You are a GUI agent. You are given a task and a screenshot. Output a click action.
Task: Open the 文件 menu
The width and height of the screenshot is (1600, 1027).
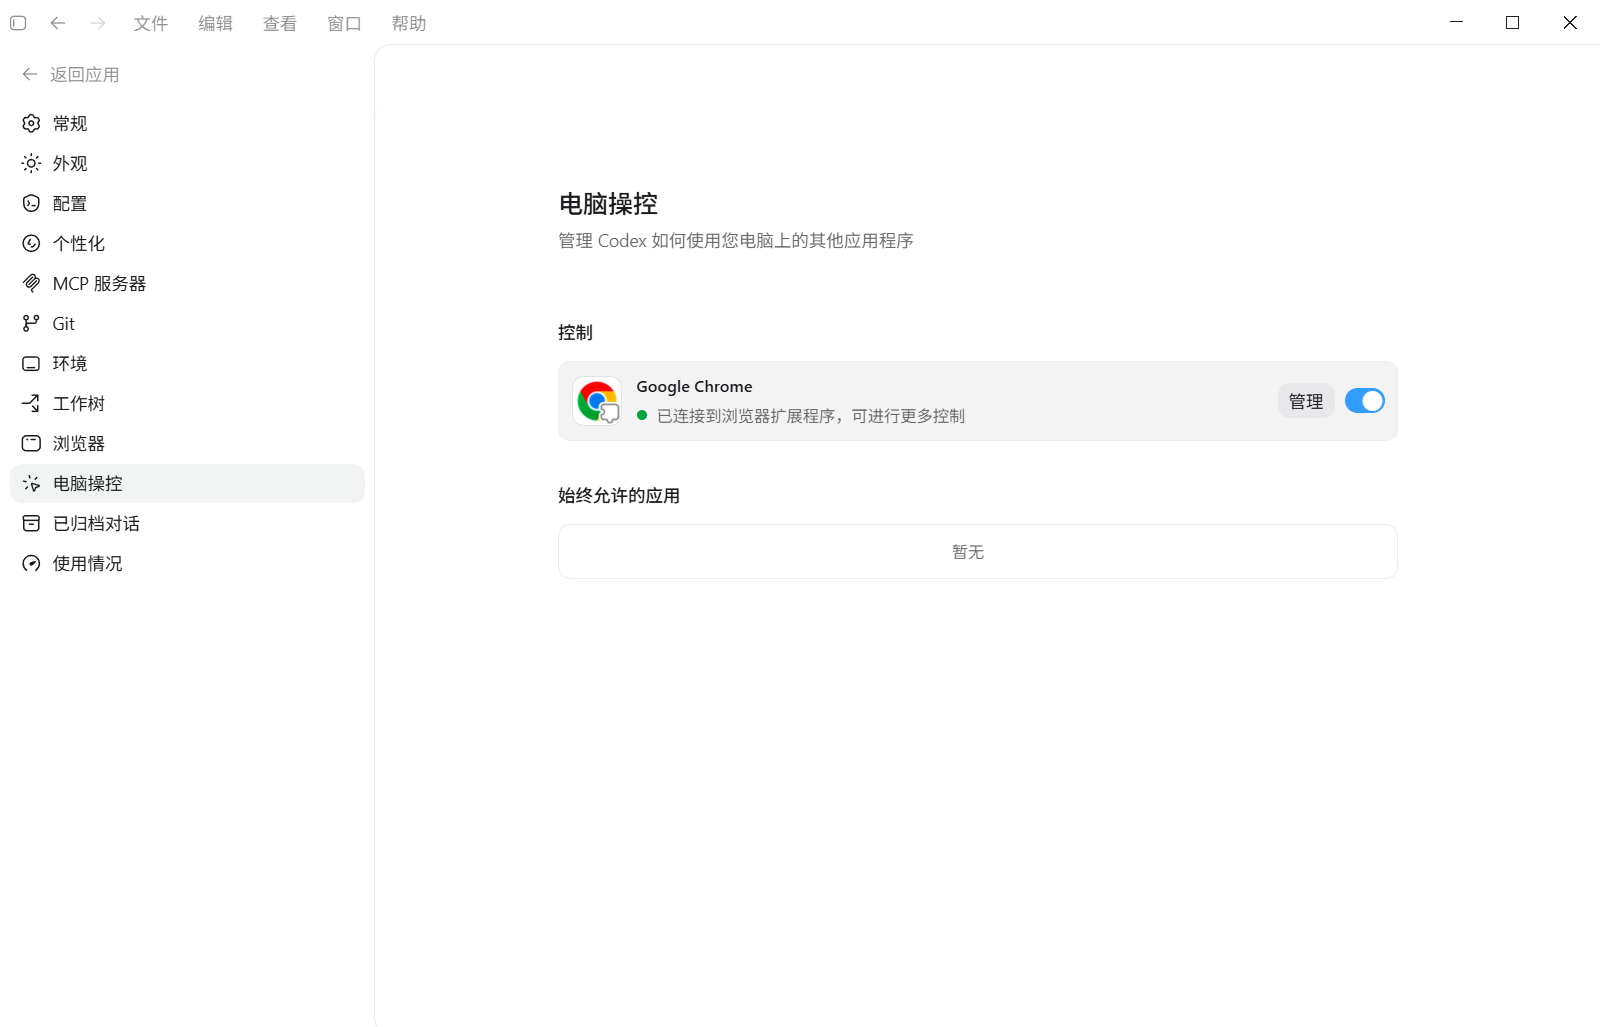(151, 23)
